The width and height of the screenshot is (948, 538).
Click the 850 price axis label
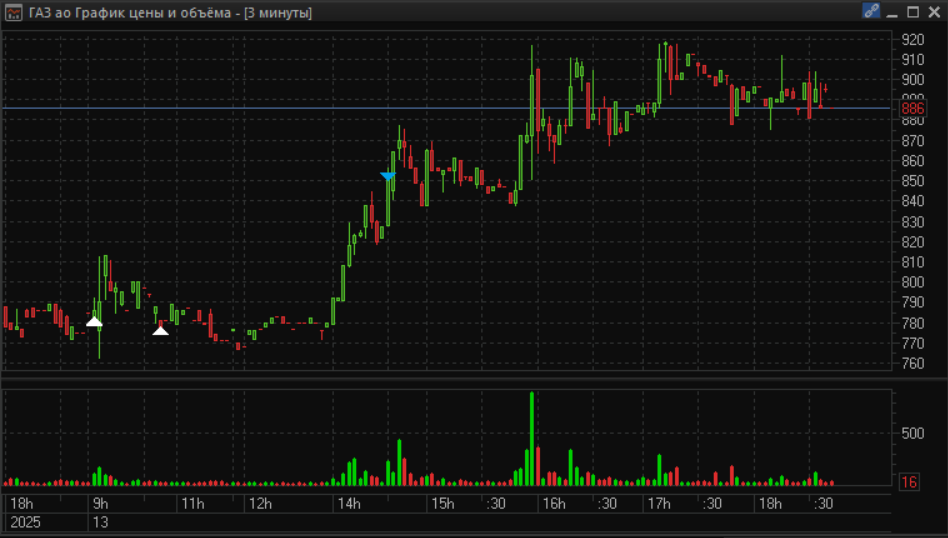912,181
